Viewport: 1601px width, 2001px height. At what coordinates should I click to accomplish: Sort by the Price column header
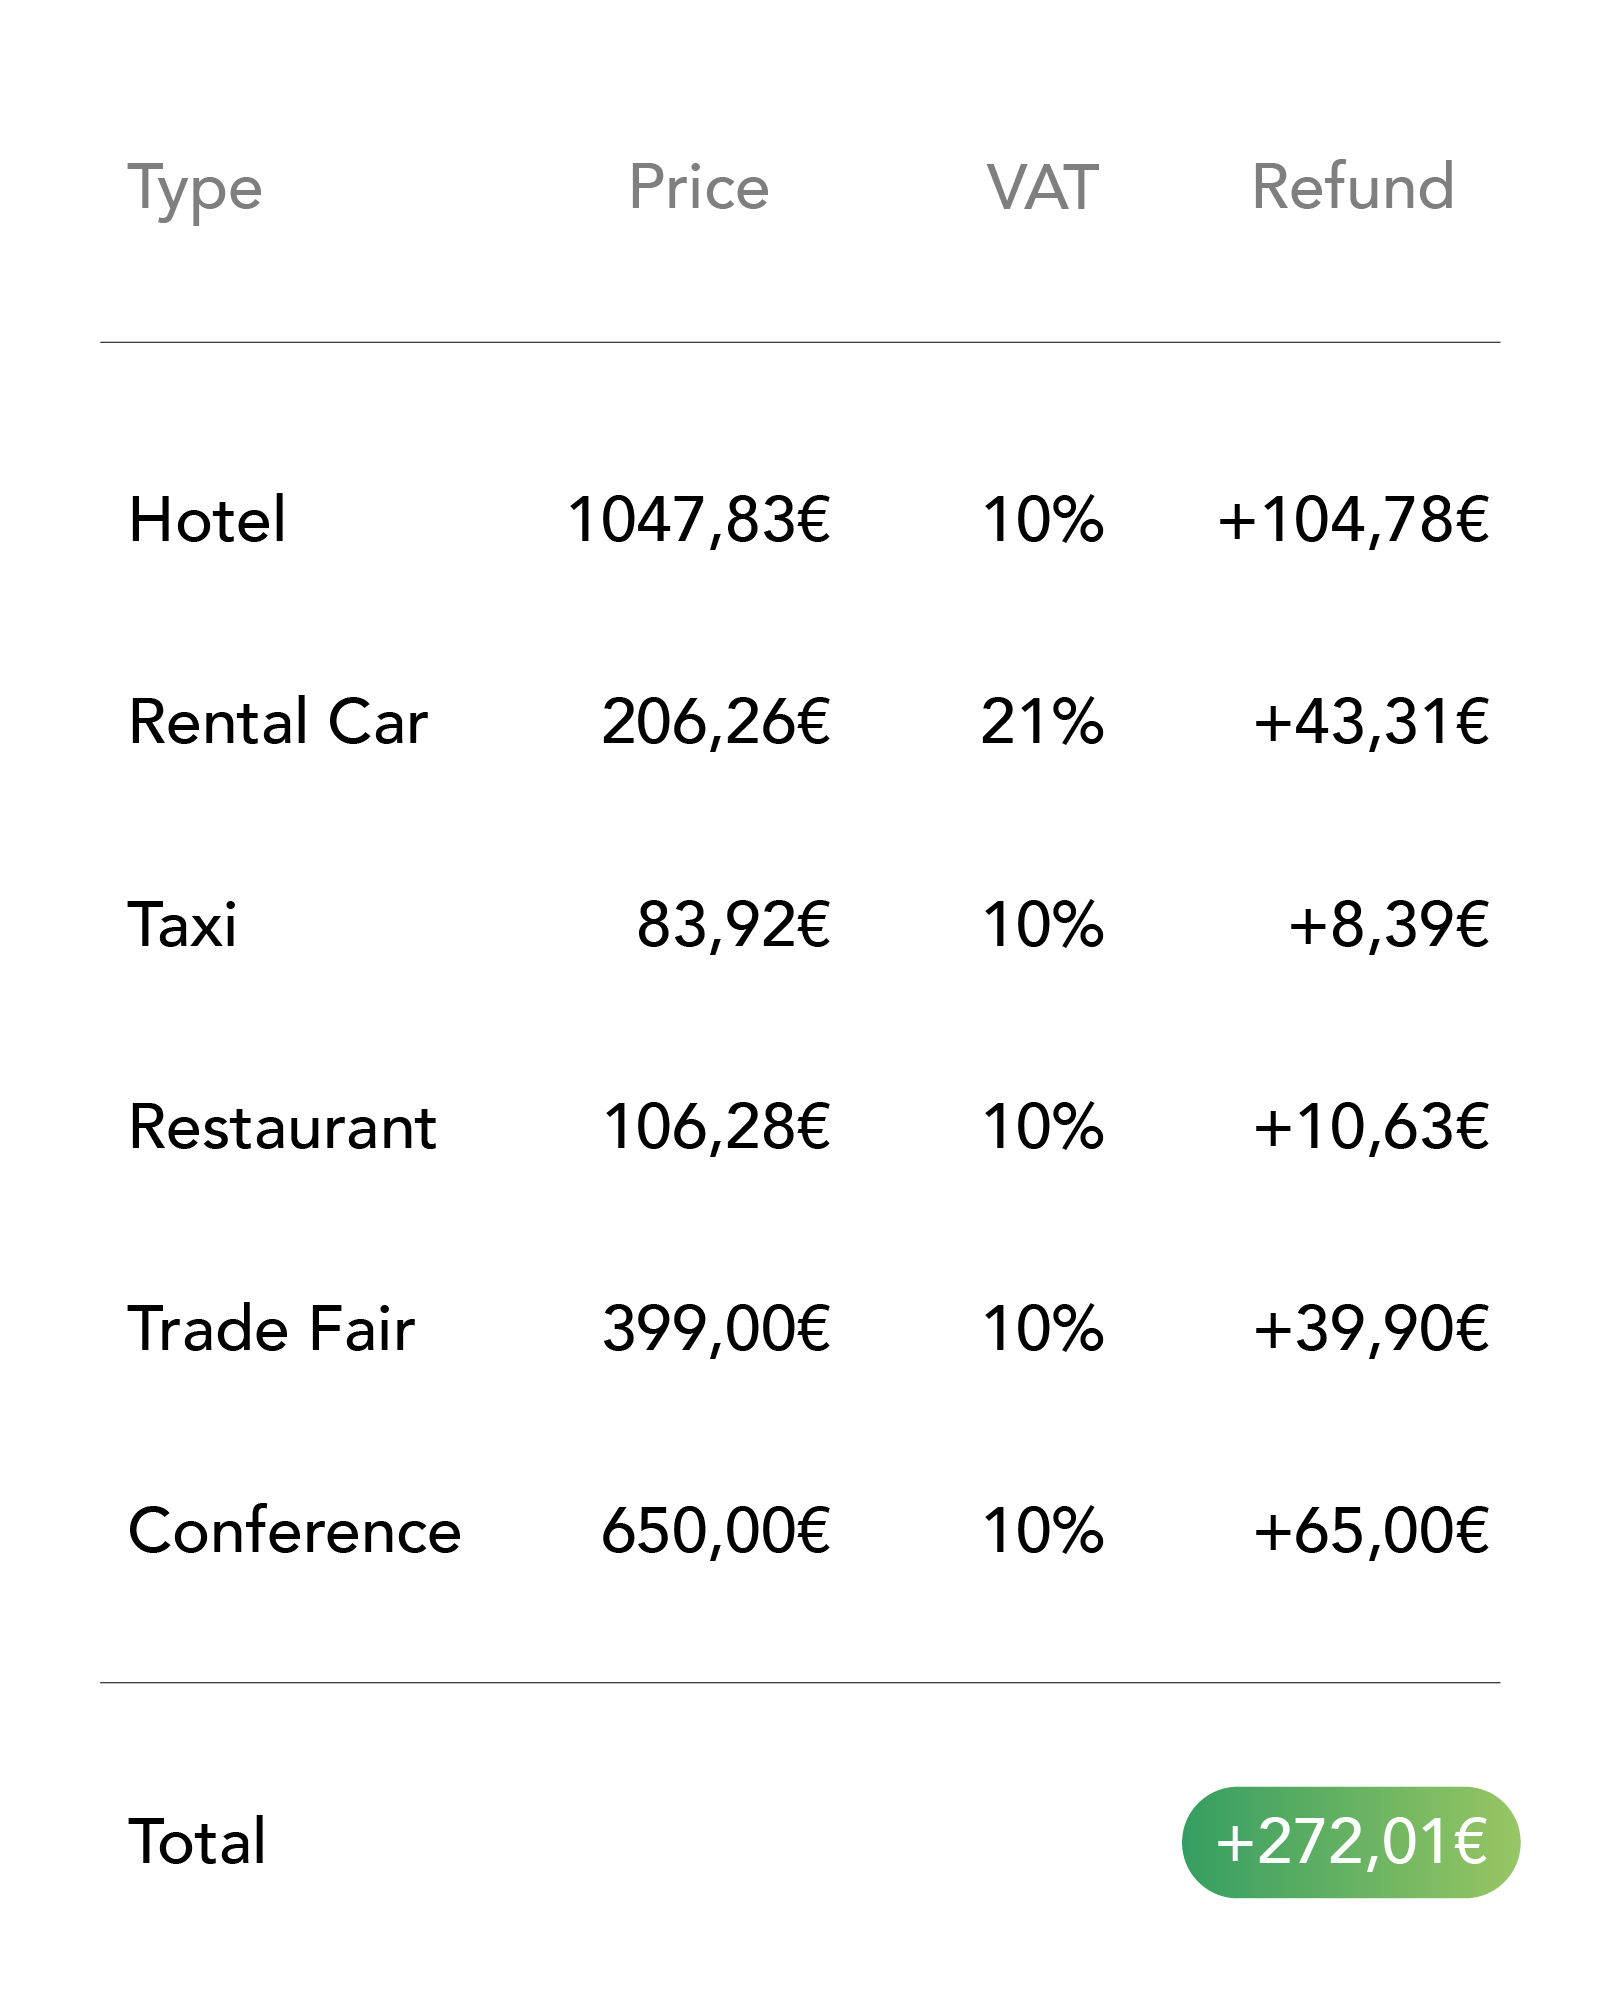699,187
